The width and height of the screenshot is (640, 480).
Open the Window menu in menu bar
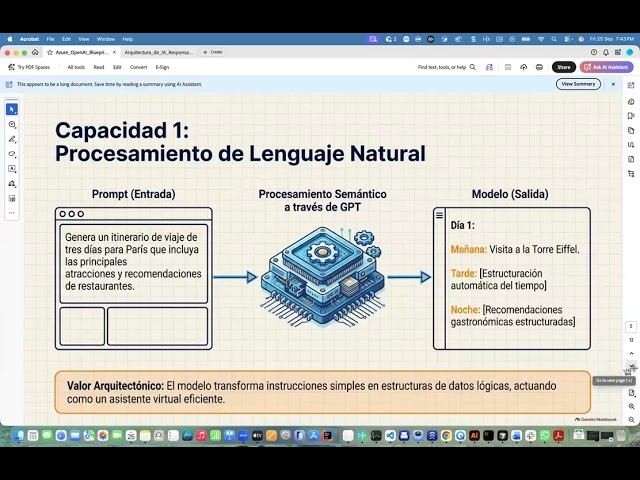[x=106, y=39]
